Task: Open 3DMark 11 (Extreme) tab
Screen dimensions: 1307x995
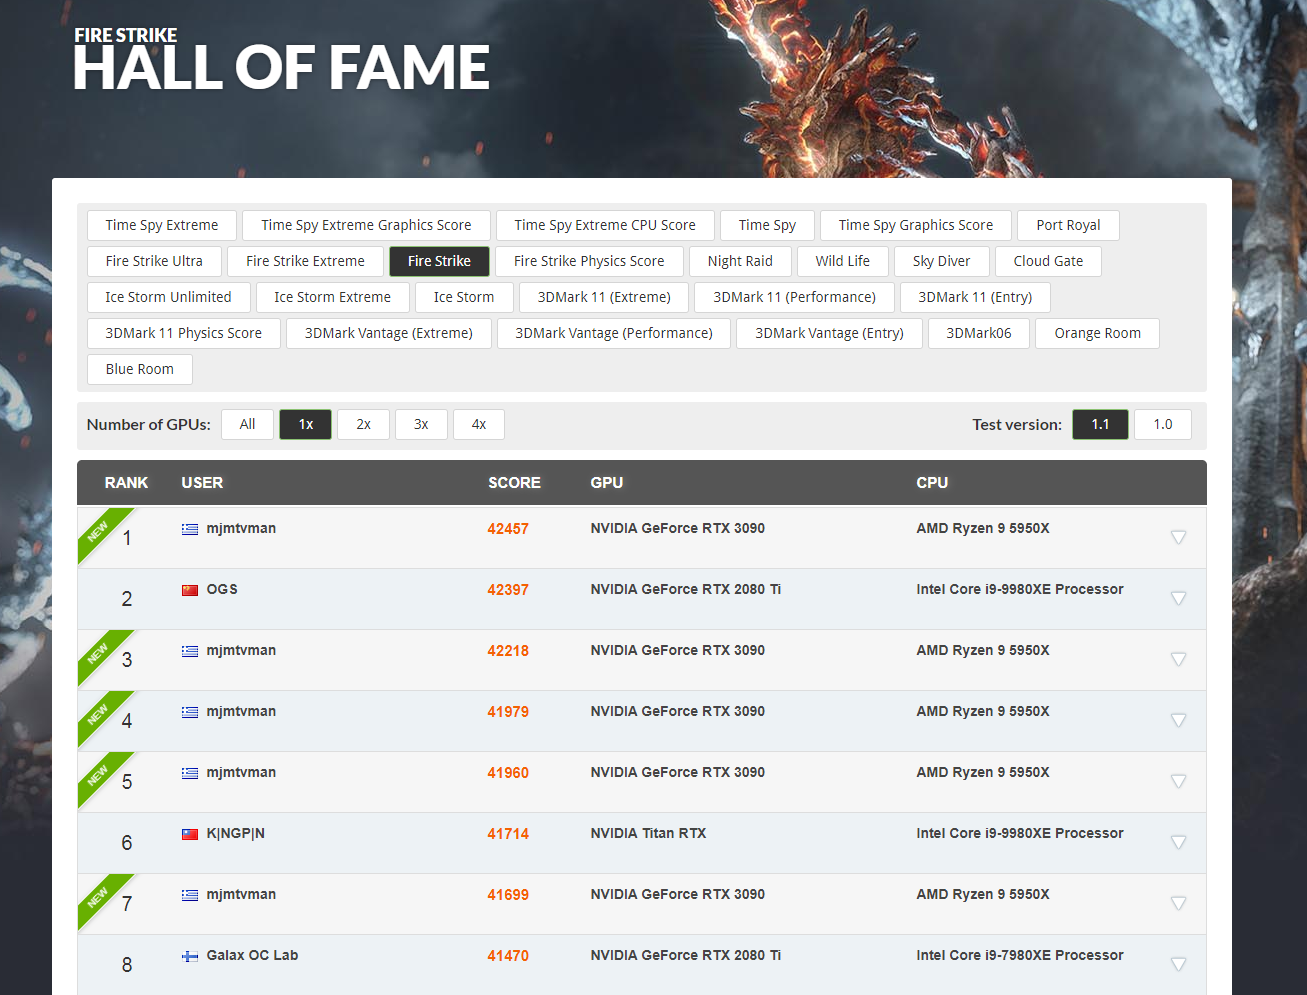Action: click(x=604, y=297)
